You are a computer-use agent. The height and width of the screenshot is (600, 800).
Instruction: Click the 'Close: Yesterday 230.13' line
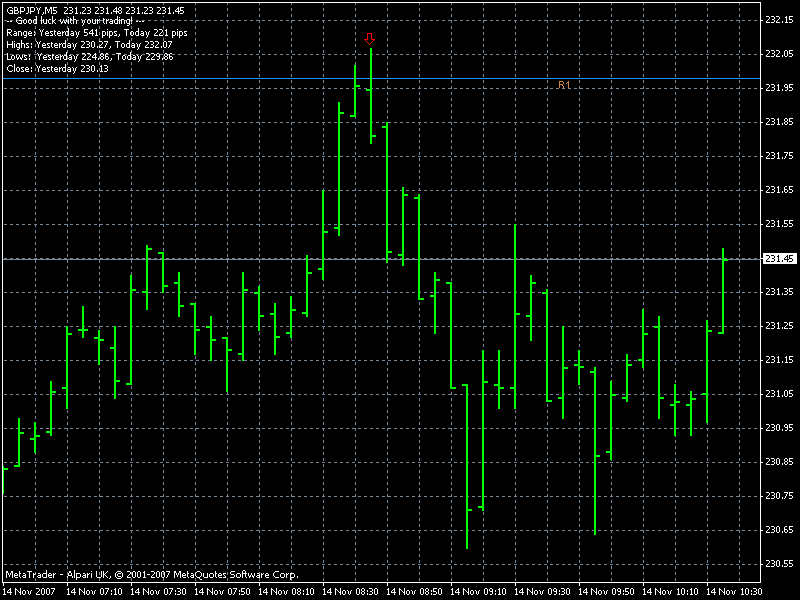coord(57,68)
